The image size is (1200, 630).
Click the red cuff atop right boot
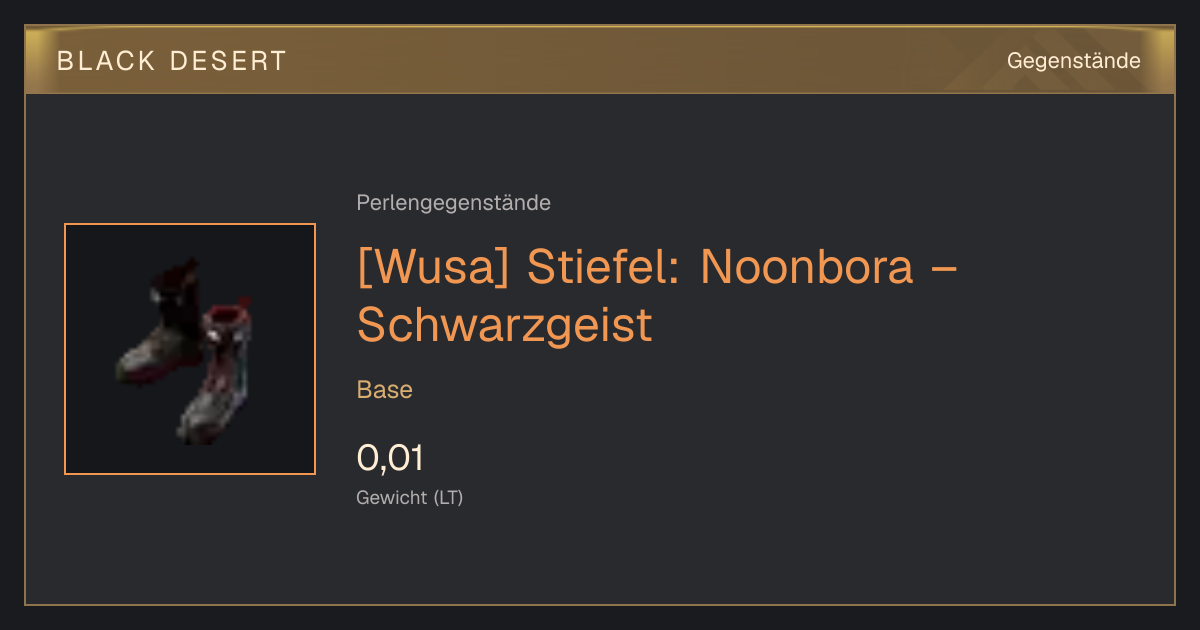[x=223, y=316]
